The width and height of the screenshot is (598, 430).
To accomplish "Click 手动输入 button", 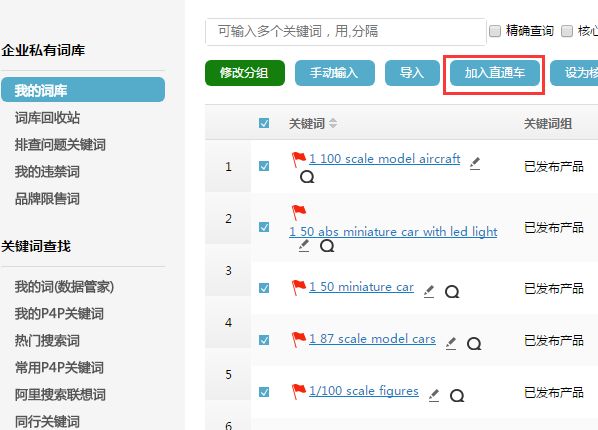I will (x=335, y=73).
